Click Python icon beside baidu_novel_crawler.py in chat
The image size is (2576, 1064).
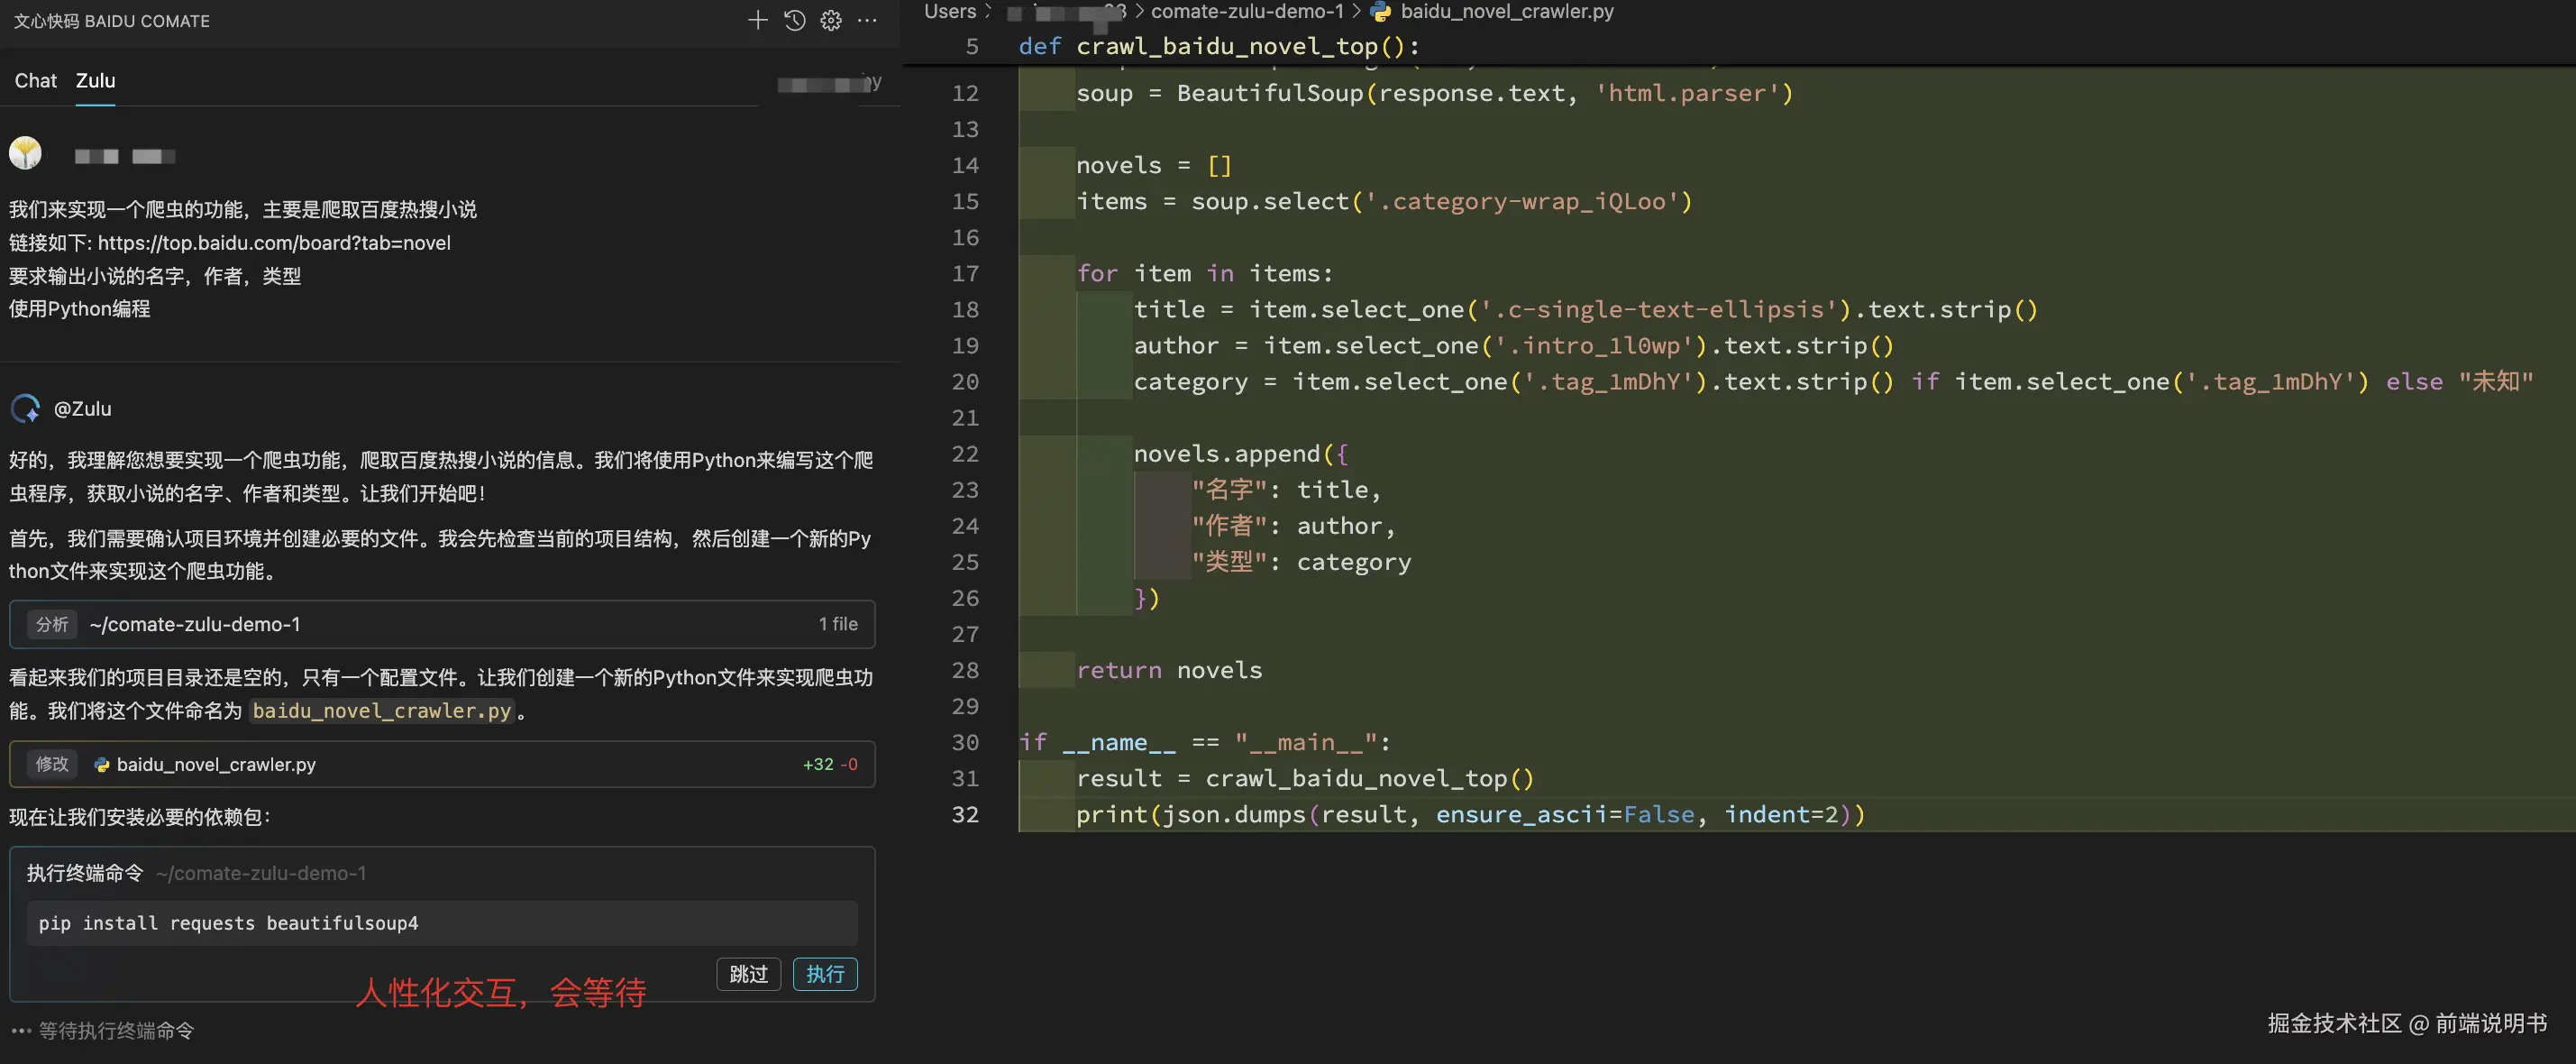click(x=101, y=765)
